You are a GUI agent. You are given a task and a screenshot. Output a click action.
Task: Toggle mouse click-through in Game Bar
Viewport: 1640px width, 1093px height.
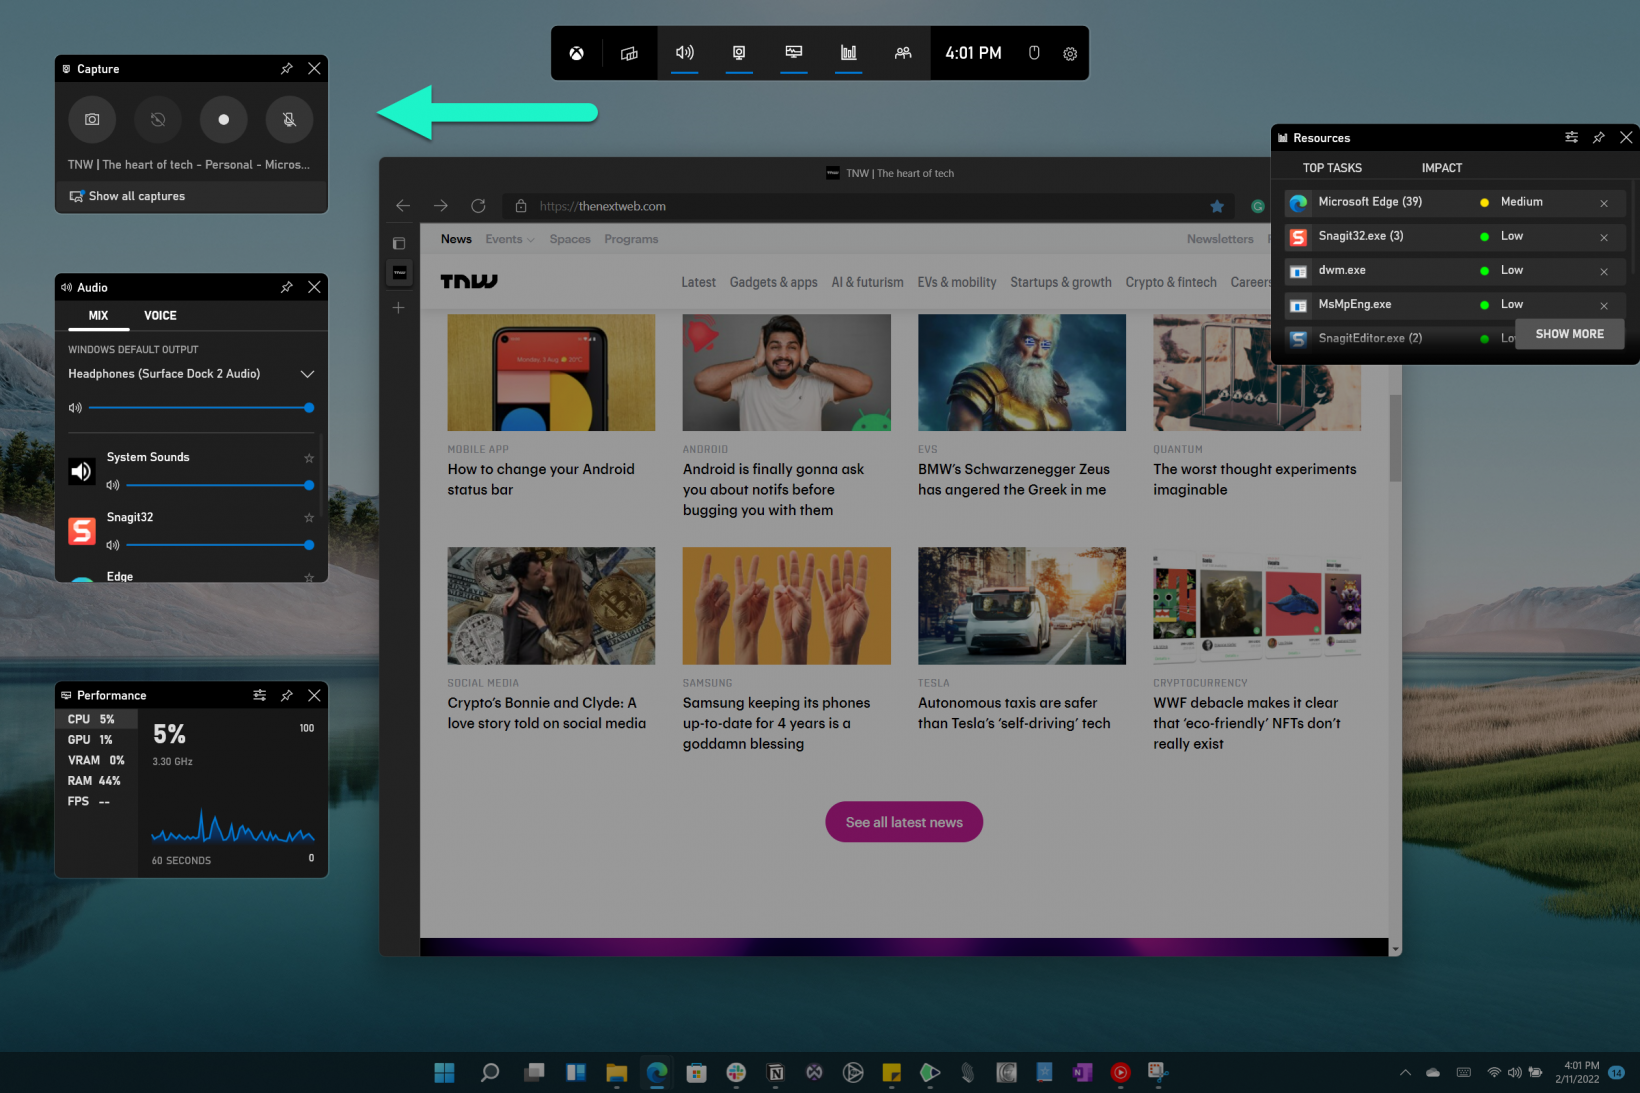[1035, 53]
